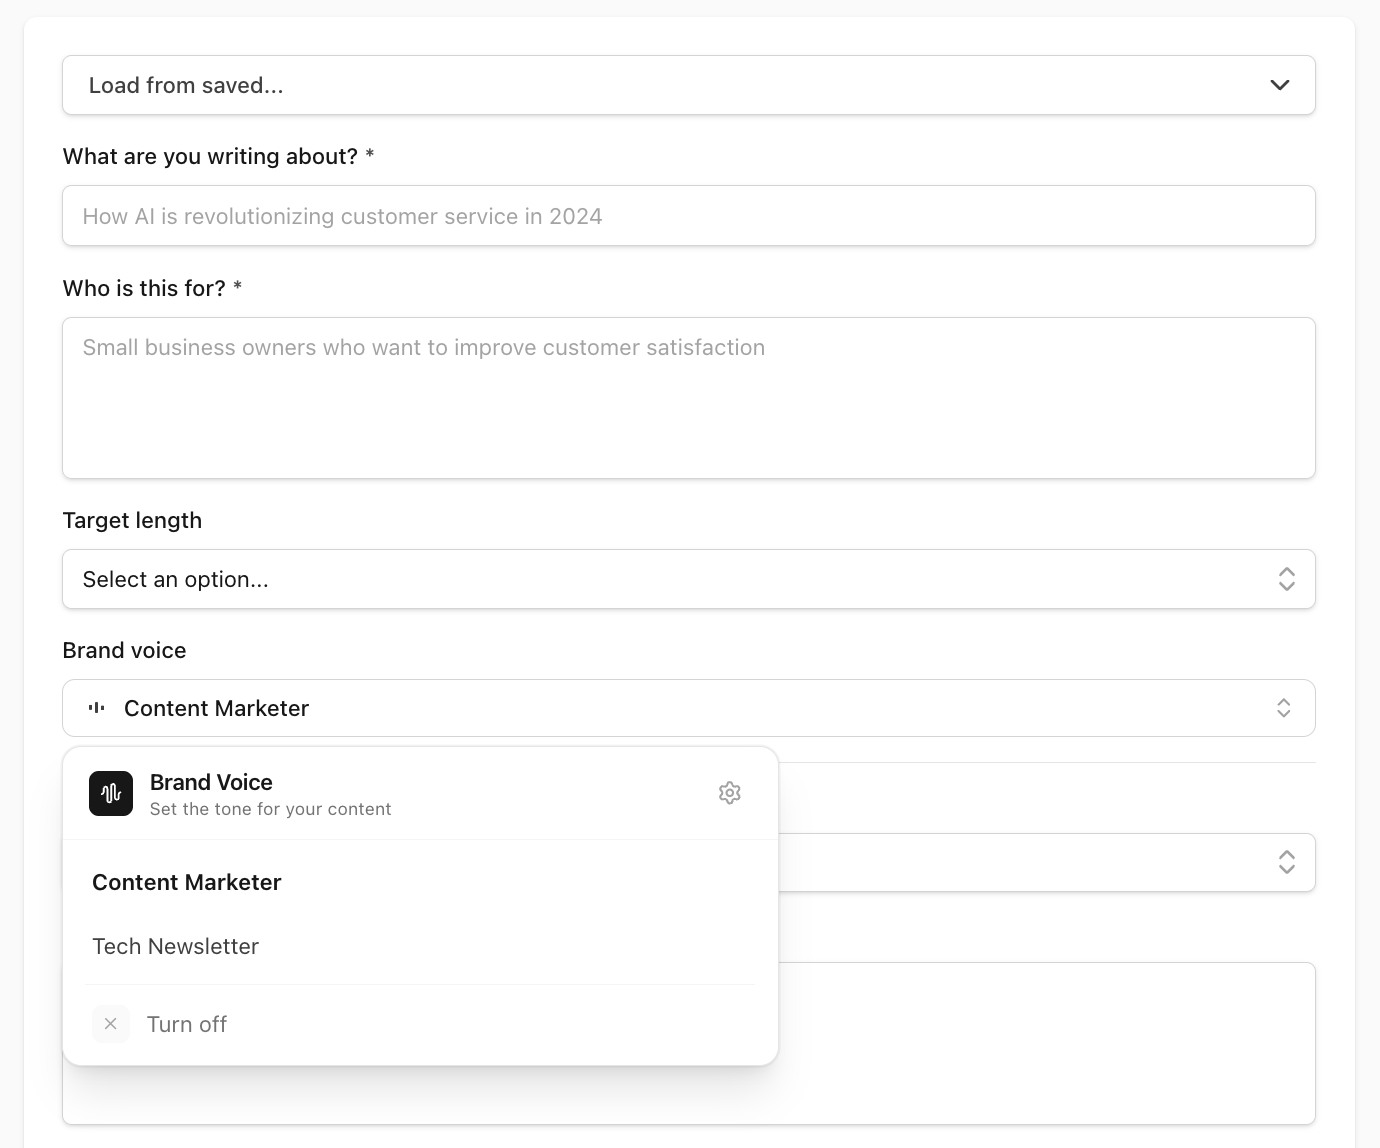Turn off the brand voice
The image size is (1380, 1148).
[x=187, y=1024]
